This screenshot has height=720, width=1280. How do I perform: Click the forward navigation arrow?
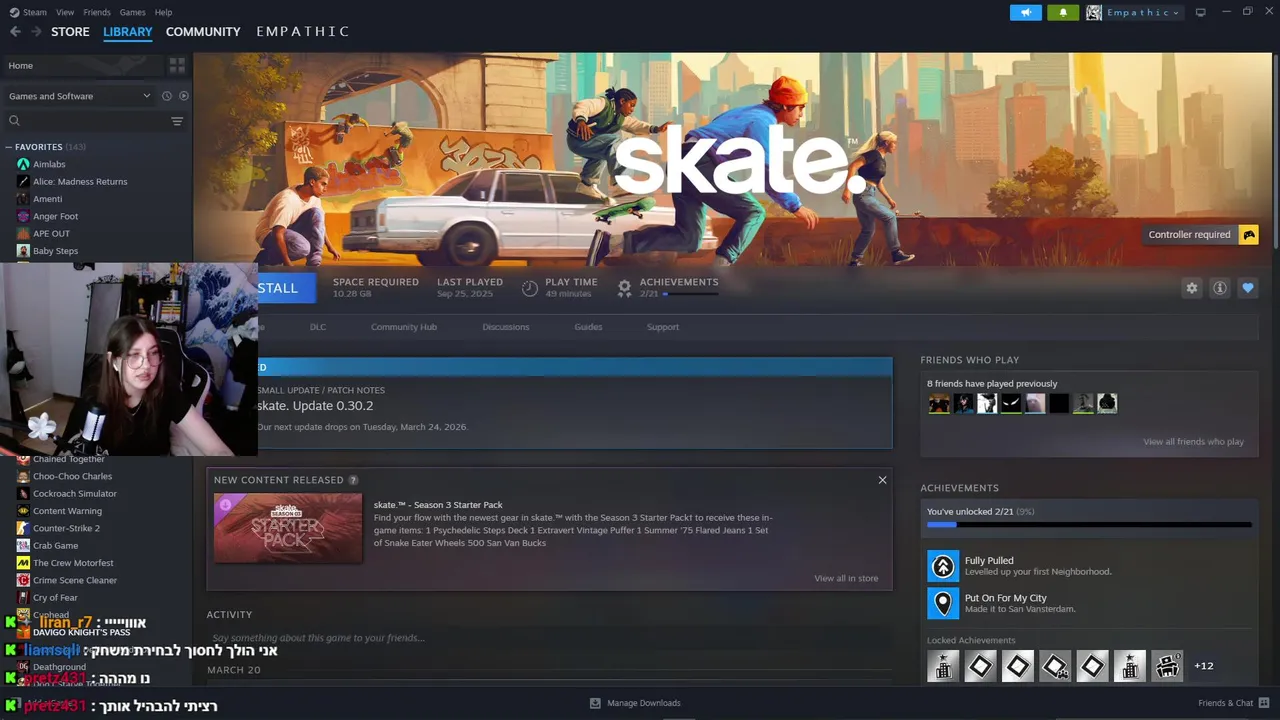[x=36, y=32]
